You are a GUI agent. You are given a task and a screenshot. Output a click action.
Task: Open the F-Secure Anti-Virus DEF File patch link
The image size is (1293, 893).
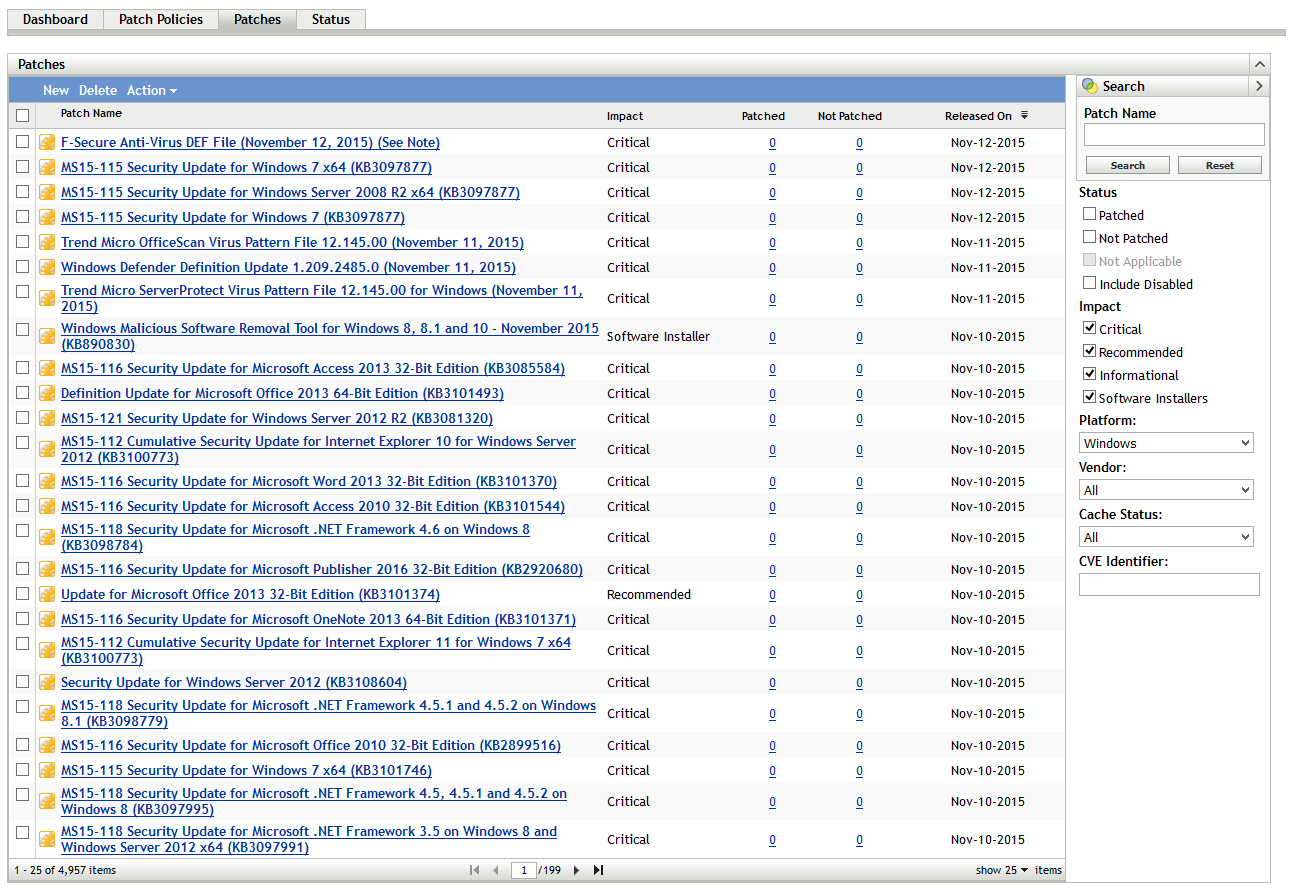(250, 143)
